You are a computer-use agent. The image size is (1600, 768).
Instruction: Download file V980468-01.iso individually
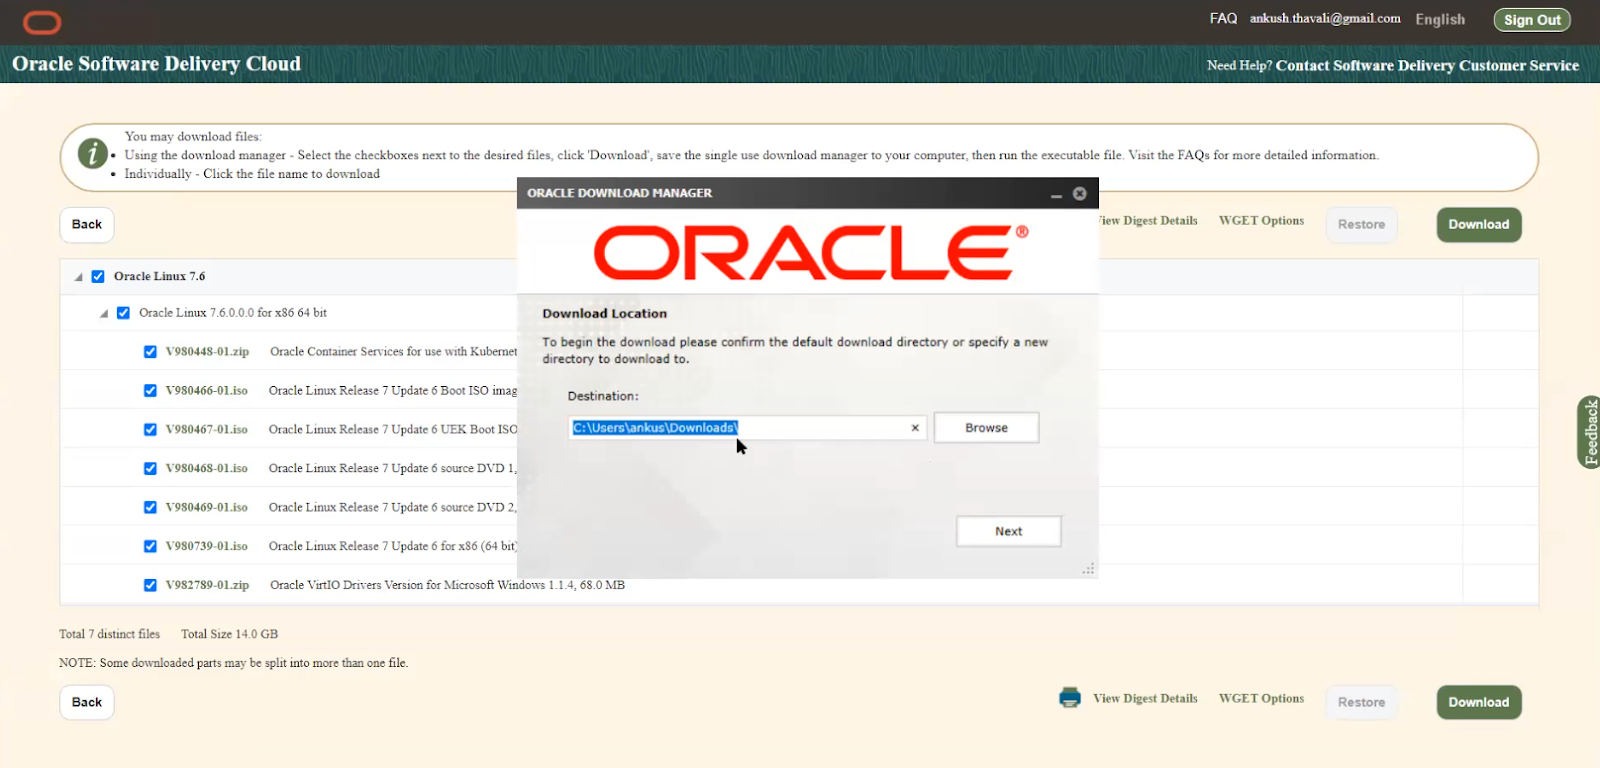[x=207, y=469]
